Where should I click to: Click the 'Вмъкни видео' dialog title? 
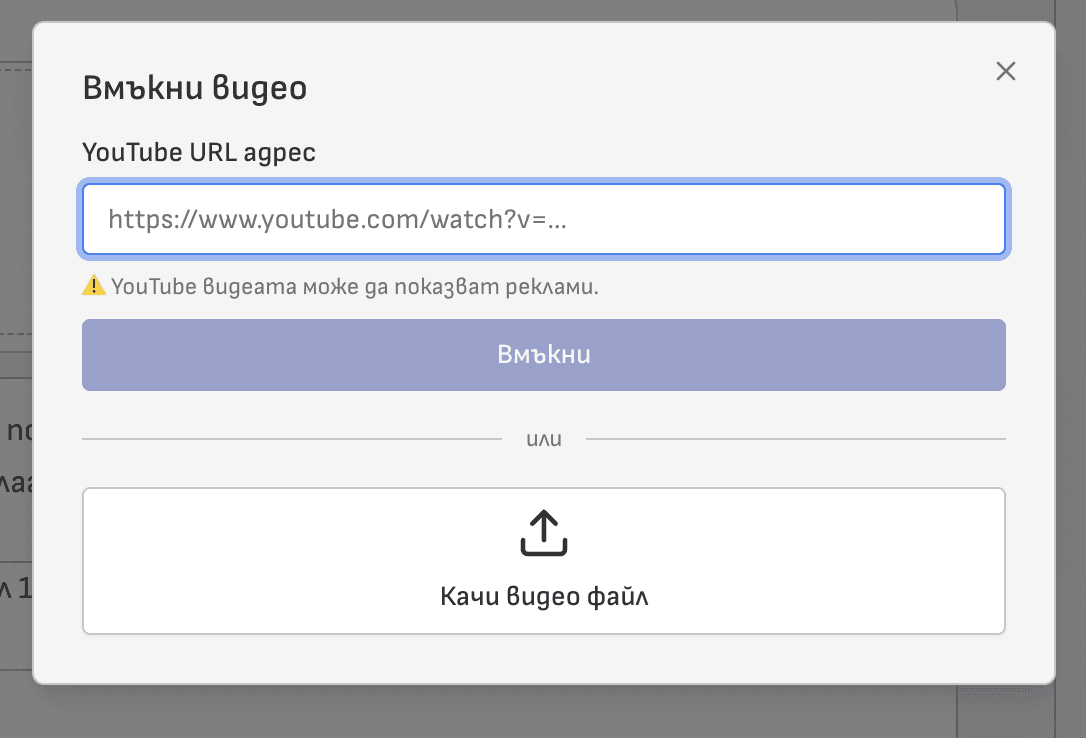click(195, 89)
